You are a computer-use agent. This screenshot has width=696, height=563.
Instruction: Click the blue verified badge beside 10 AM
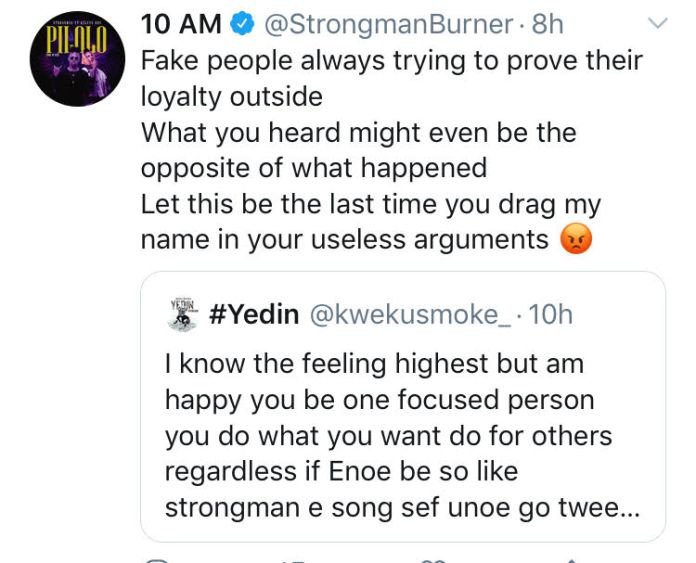242,24
